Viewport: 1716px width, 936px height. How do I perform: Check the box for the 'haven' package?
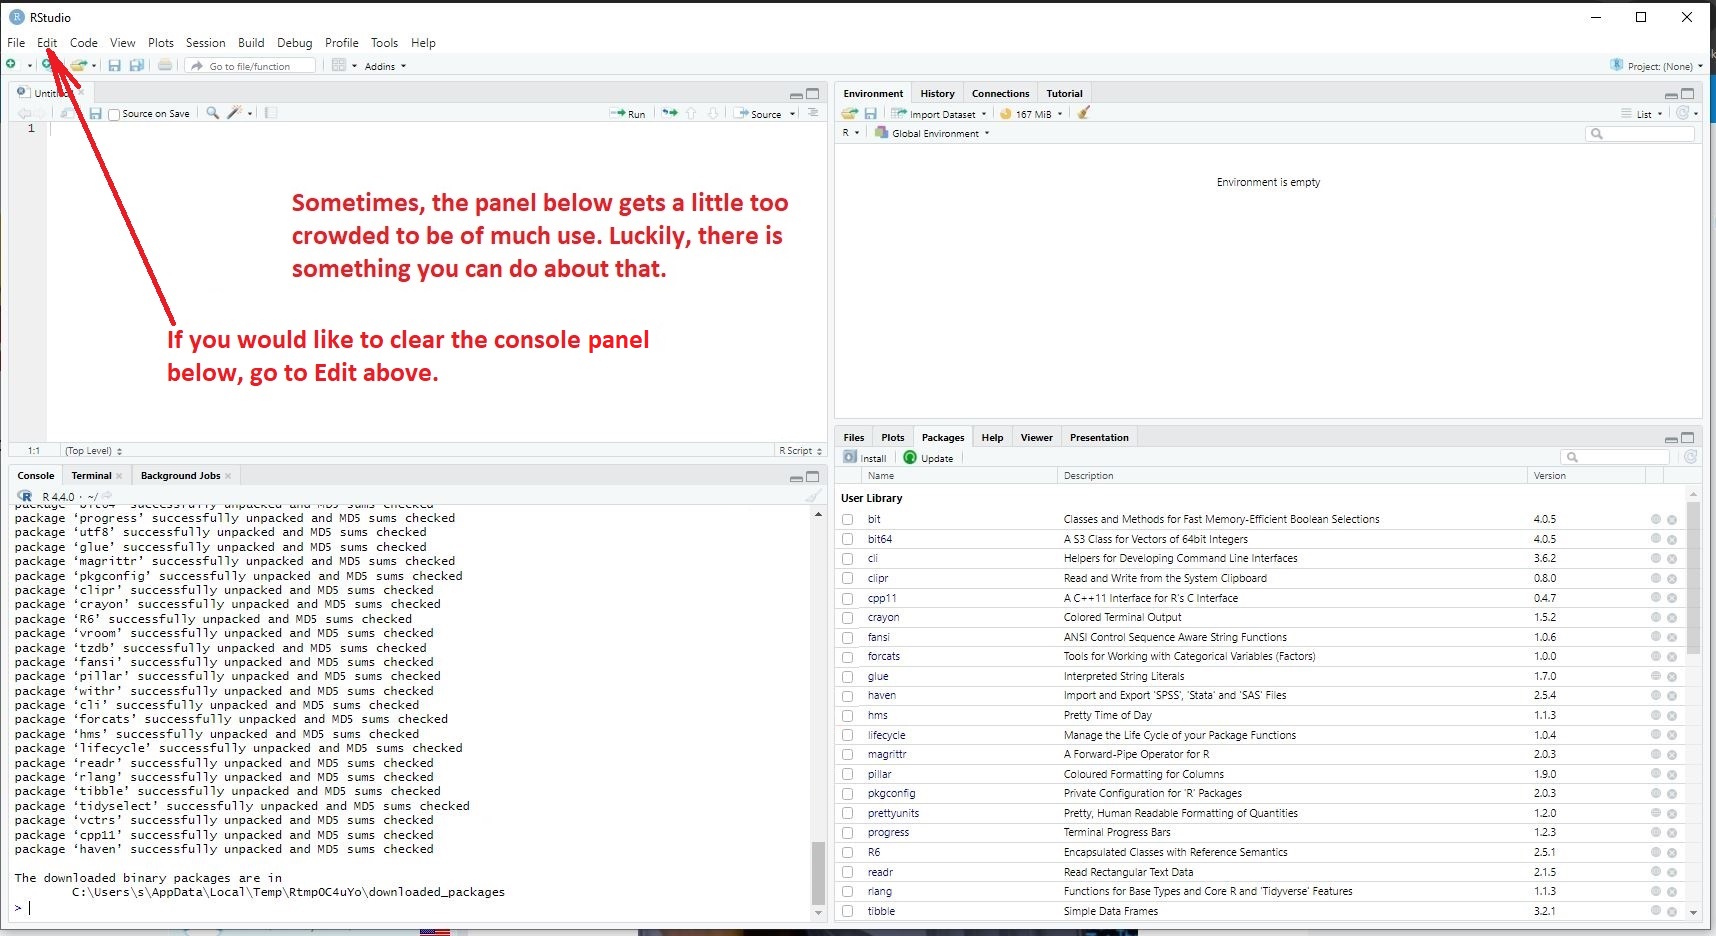848,696
